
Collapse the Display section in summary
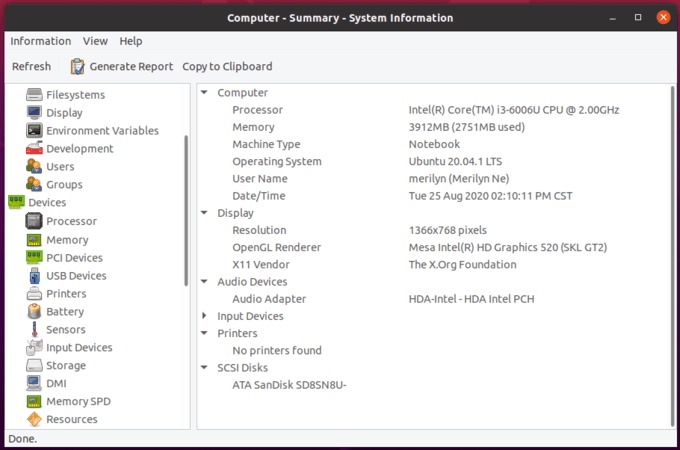click(x=204, y=213)
